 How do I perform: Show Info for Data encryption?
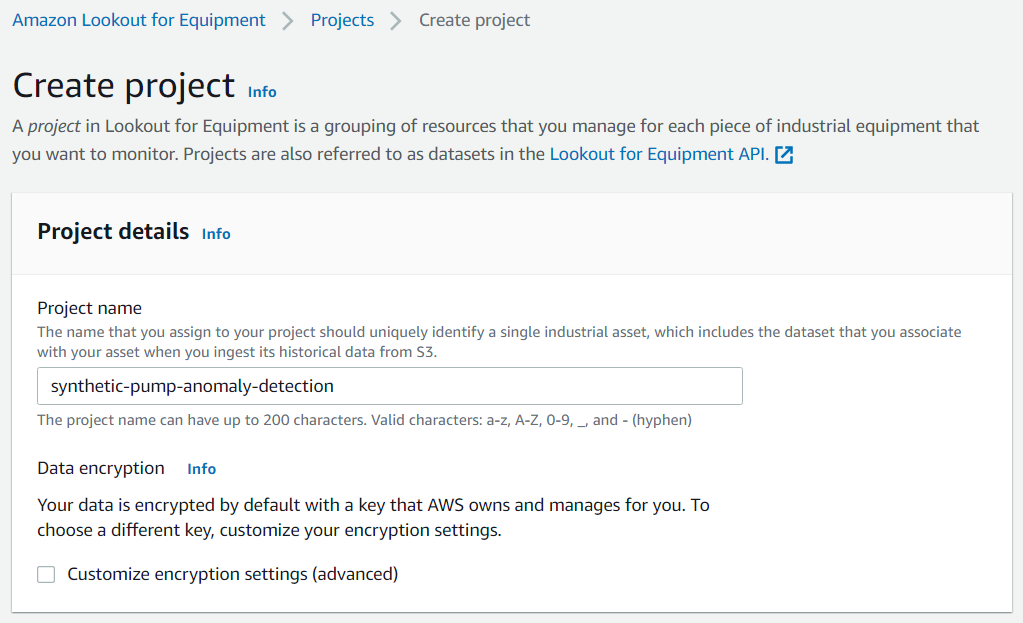pyautogui.click(x=202, y=469)
